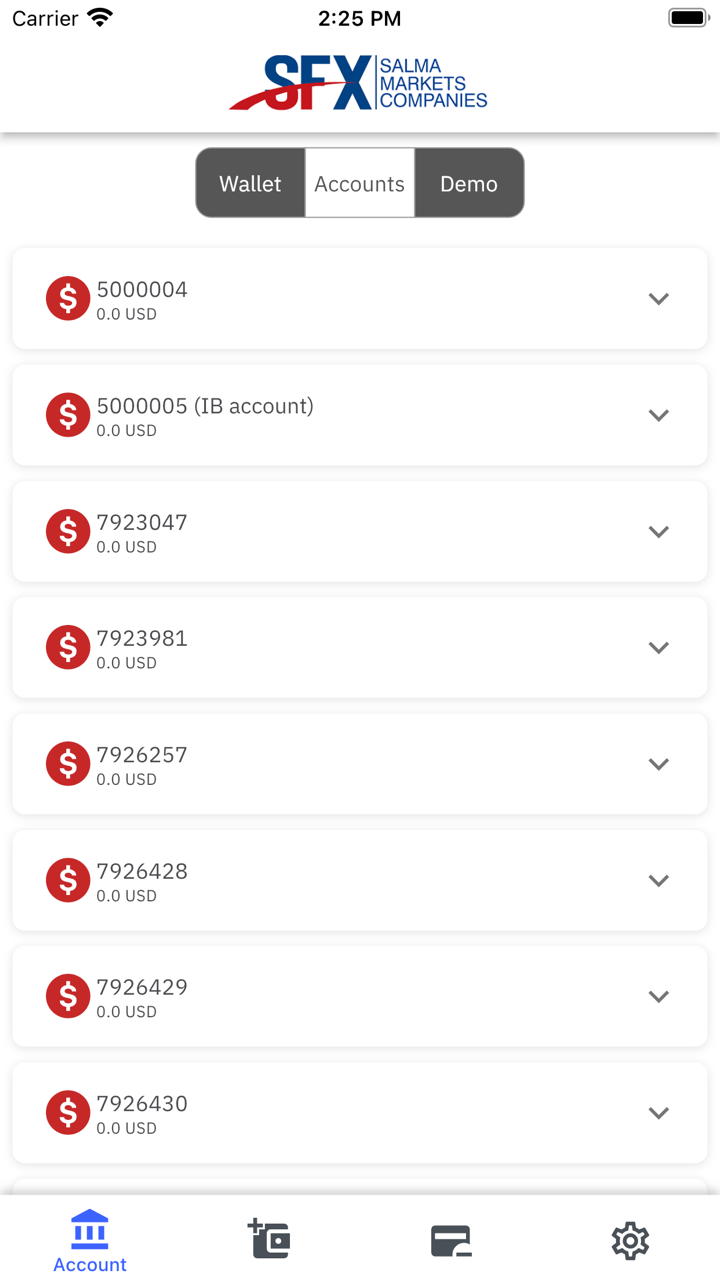The height and width of the screenshot is (1280, 720).
Task: Tap dollar icon for account 7926257
Action: (x=68, y=764)
